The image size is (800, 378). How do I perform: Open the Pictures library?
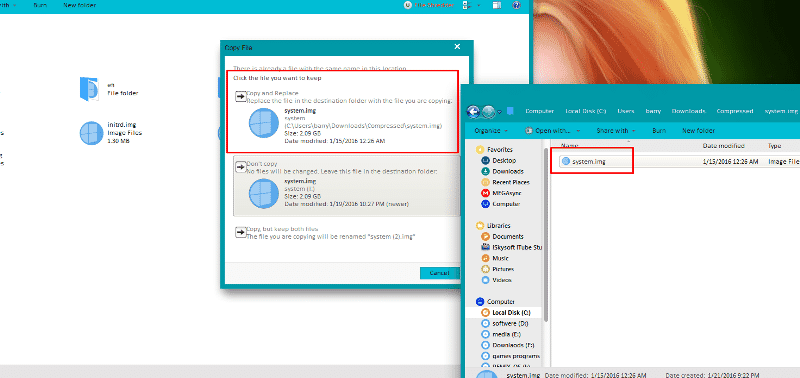pyautogui.click(x=503, y=269)
